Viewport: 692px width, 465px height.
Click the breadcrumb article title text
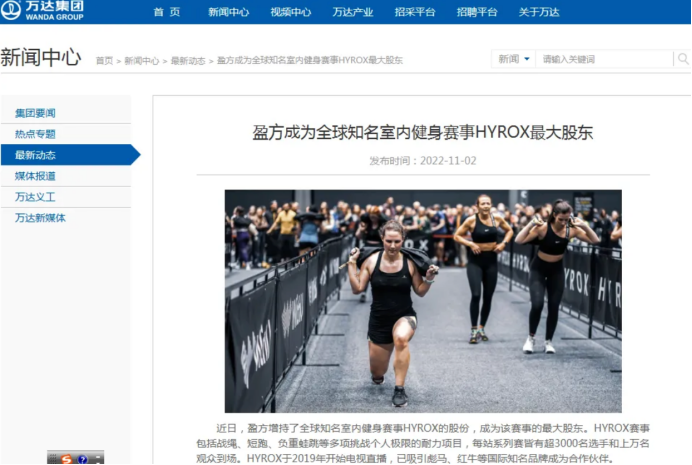310,60
